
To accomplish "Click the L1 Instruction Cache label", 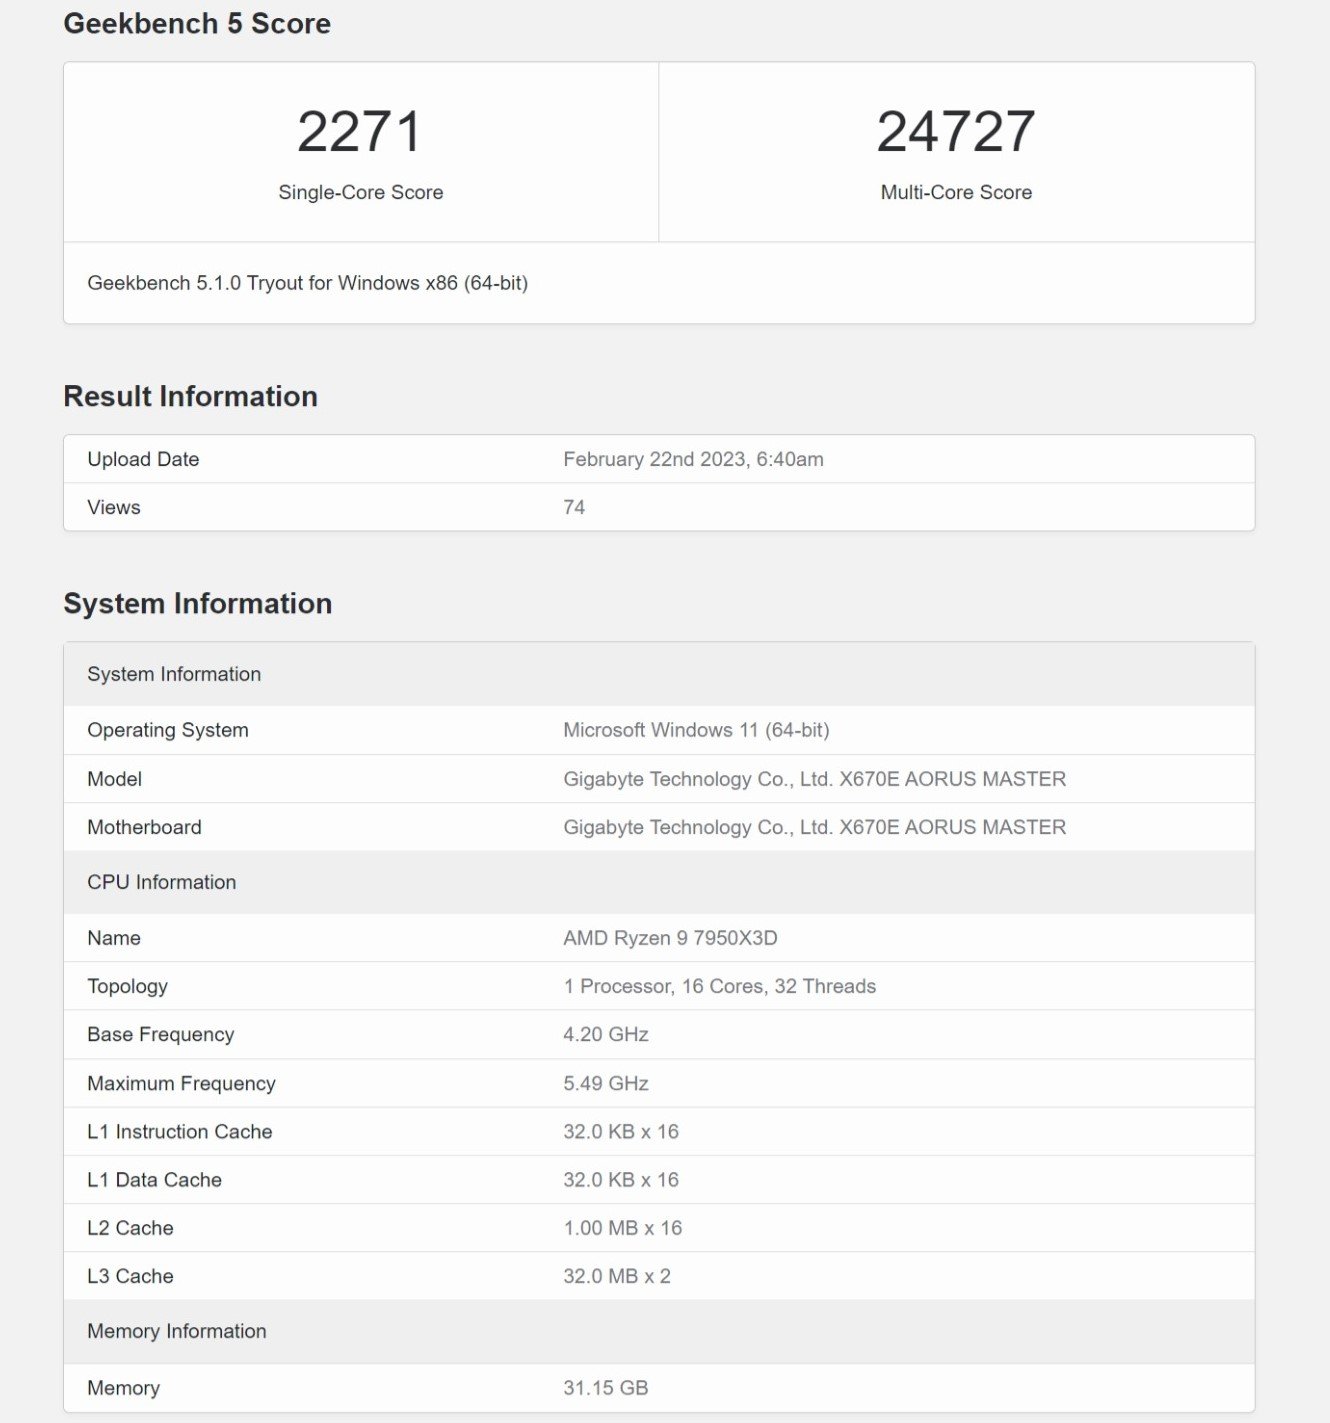I will point(180,1131).
